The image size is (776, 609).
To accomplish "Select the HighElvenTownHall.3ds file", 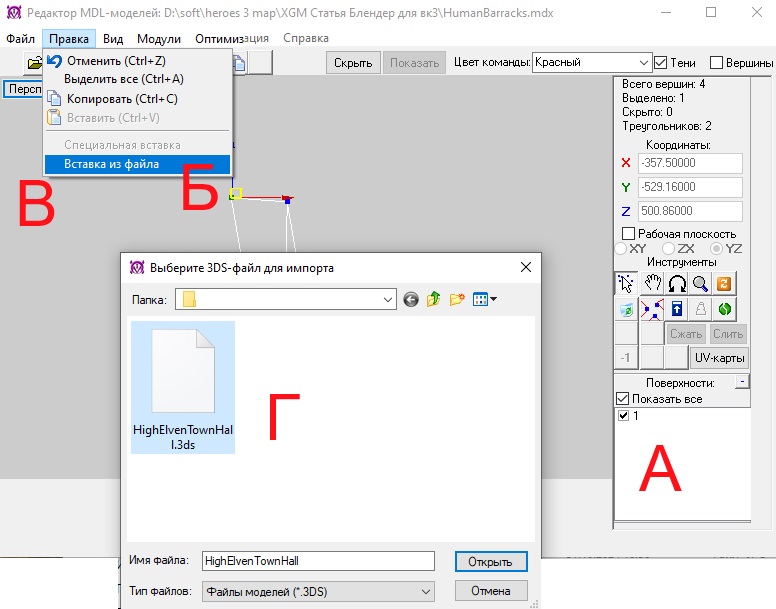I will 183,387.
